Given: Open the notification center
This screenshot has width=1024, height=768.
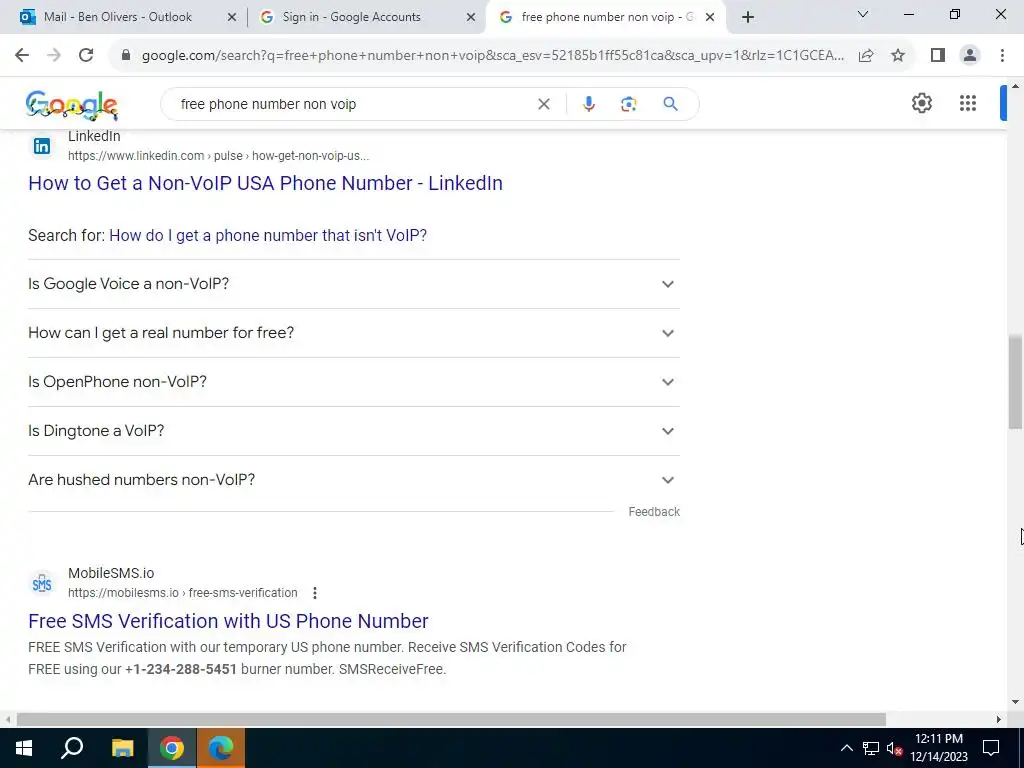Looking at the screenshot, I should click(991, 748).
